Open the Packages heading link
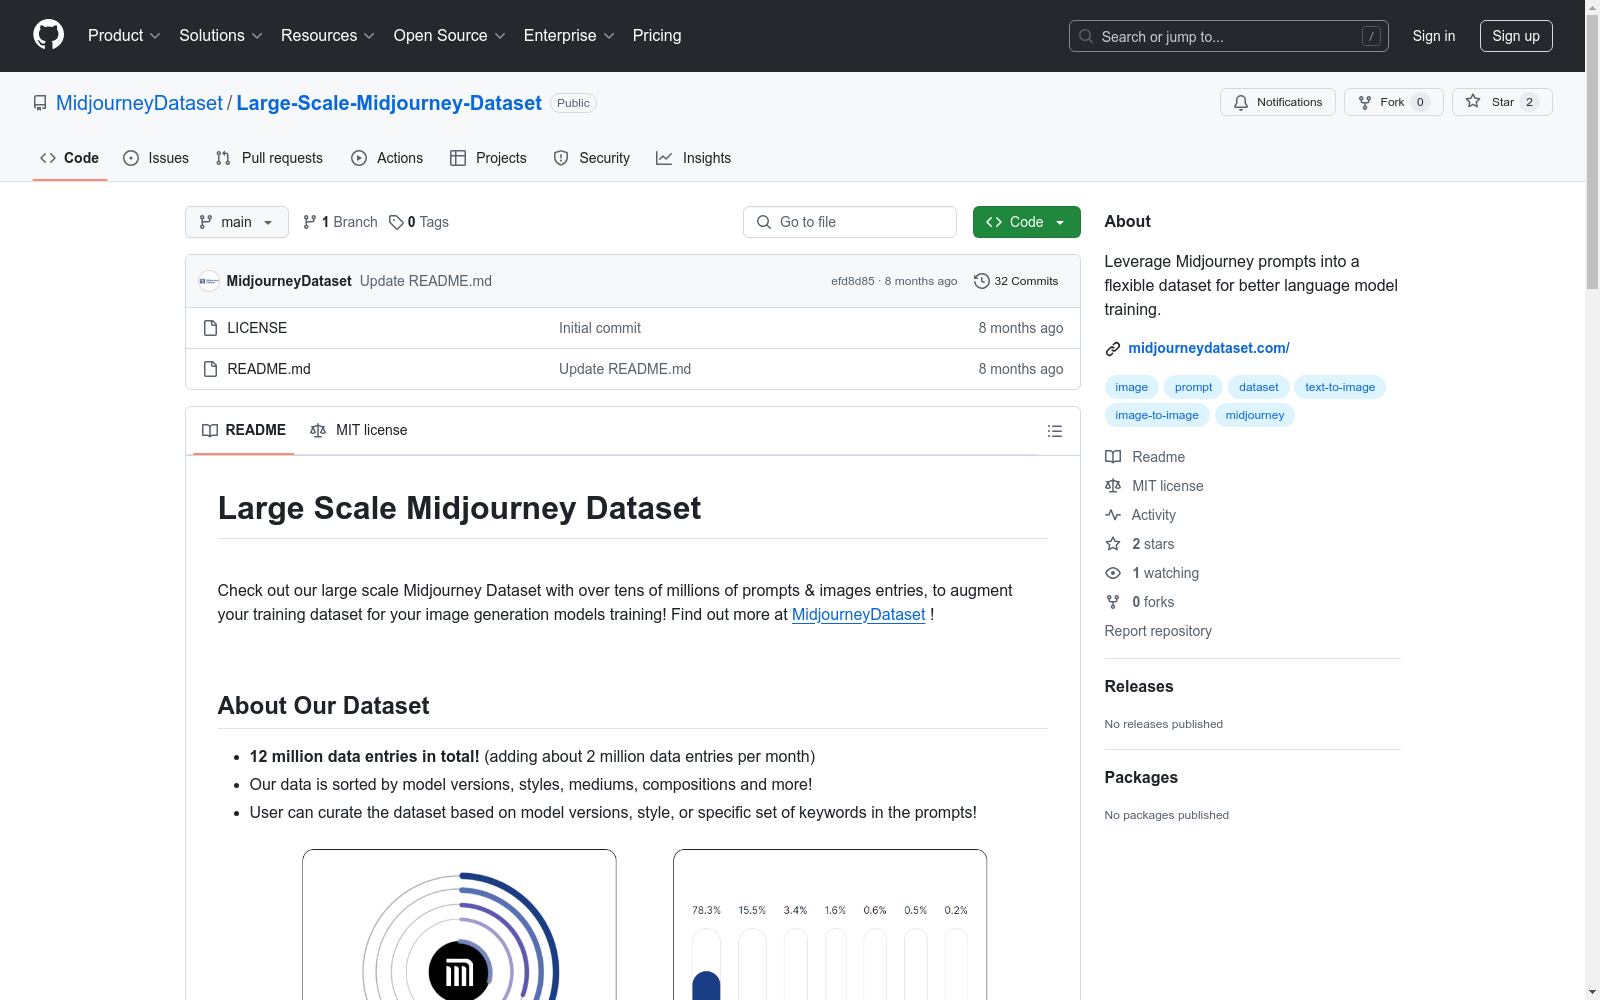1600x1000 pixels. point(1141,777)
